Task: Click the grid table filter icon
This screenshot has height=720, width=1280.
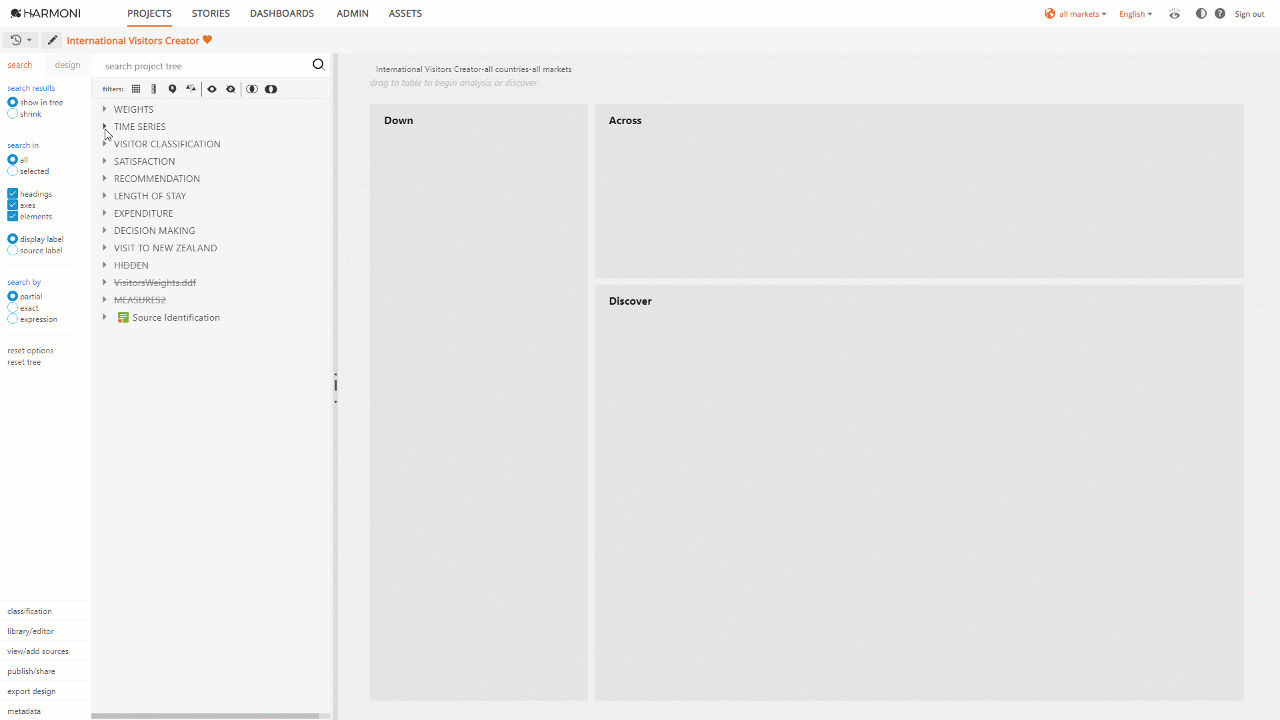Action: pos(136,89)
